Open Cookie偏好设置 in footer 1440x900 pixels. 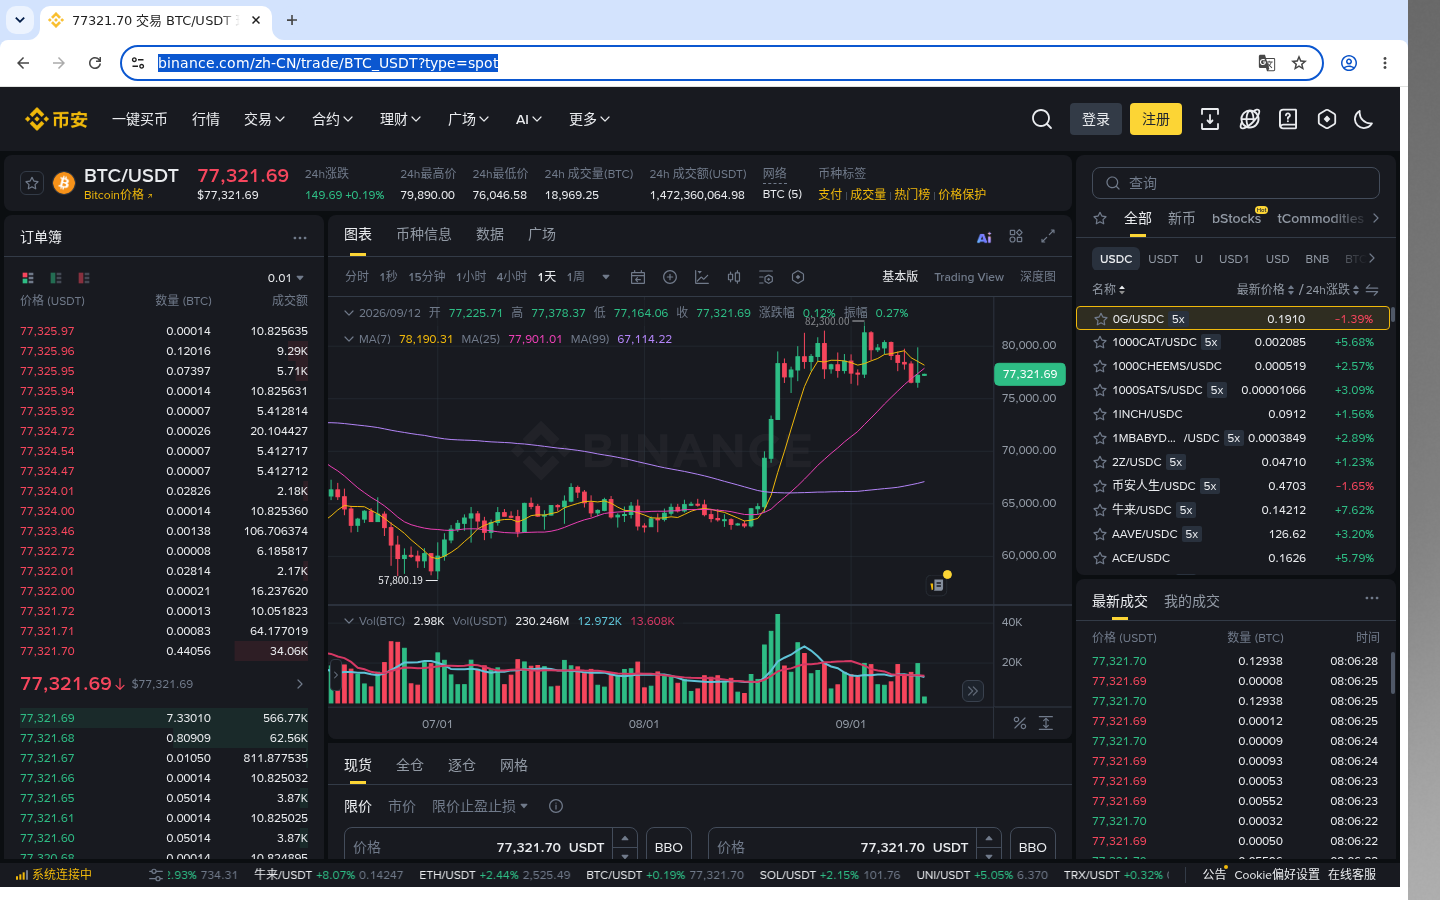click(x=1277, y=874)
